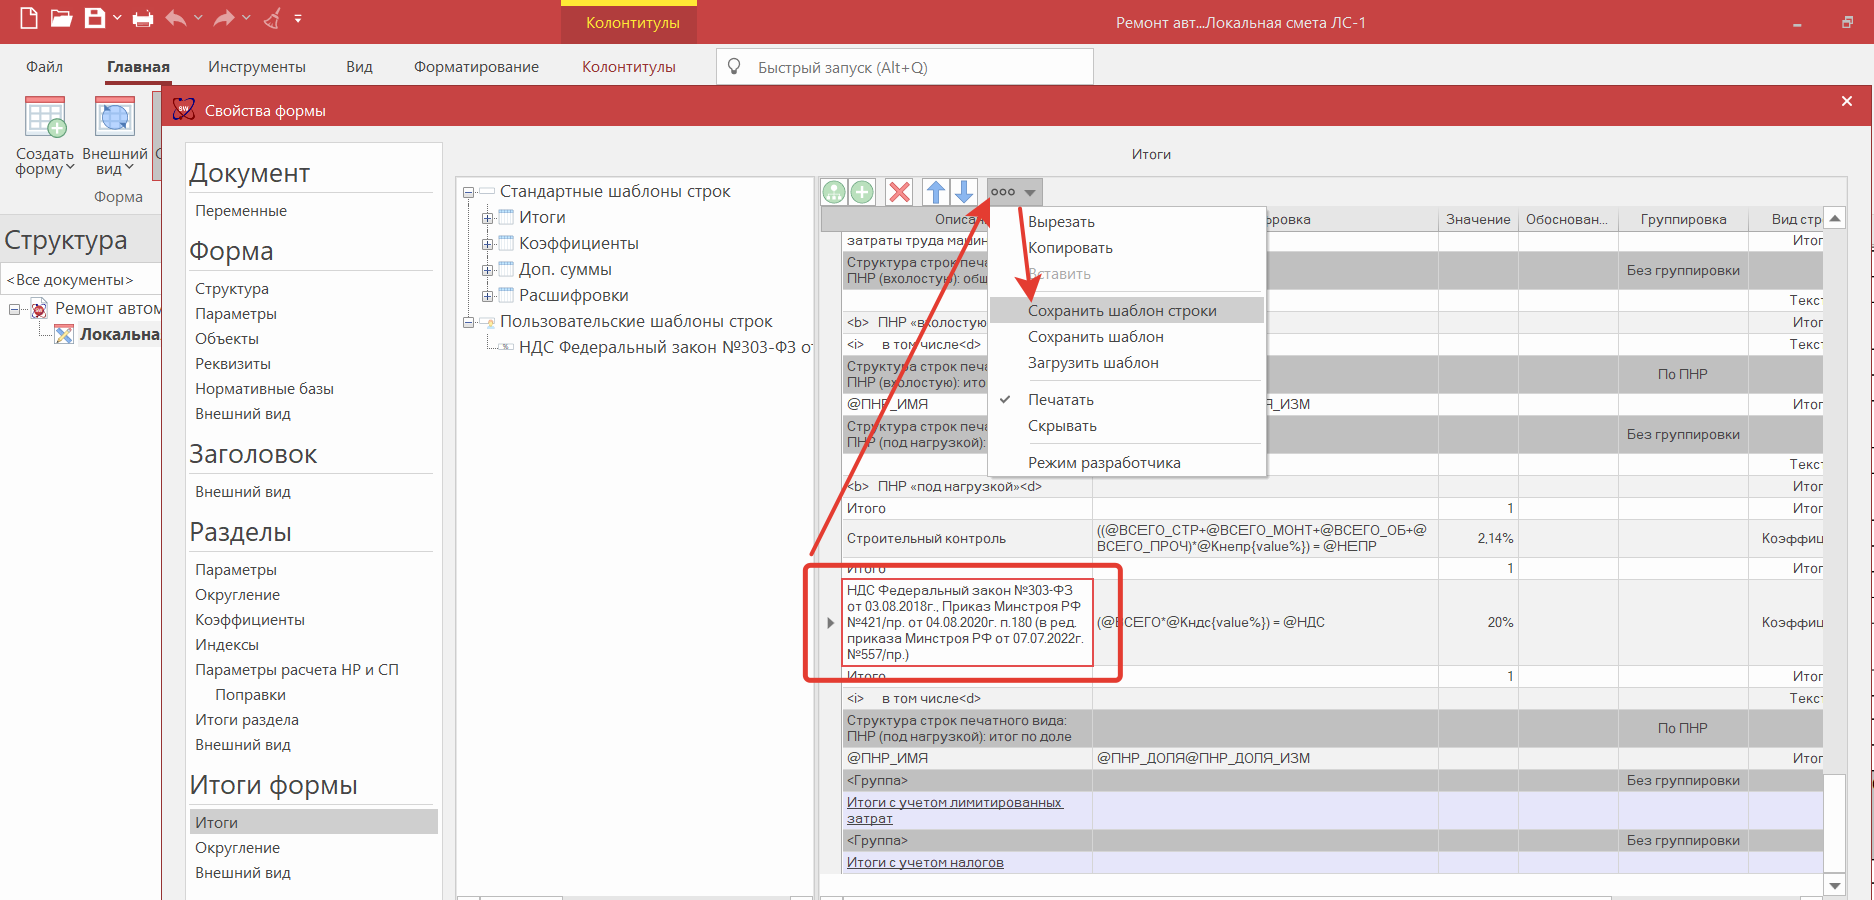Choose Сохранить шаблон строки menu item
The image size is (1874, 900).
click(x=1127, y=311)
